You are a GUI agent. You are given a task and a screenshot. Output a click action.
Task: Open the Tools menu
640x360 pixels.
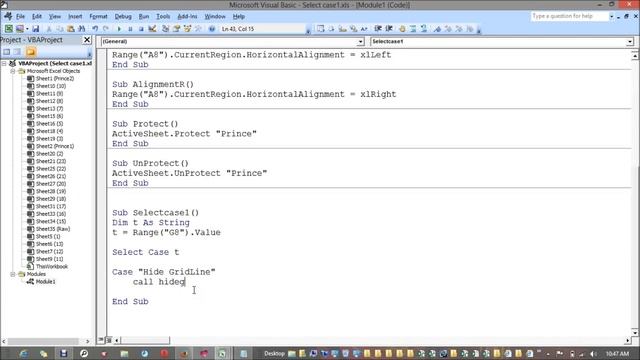163,16
